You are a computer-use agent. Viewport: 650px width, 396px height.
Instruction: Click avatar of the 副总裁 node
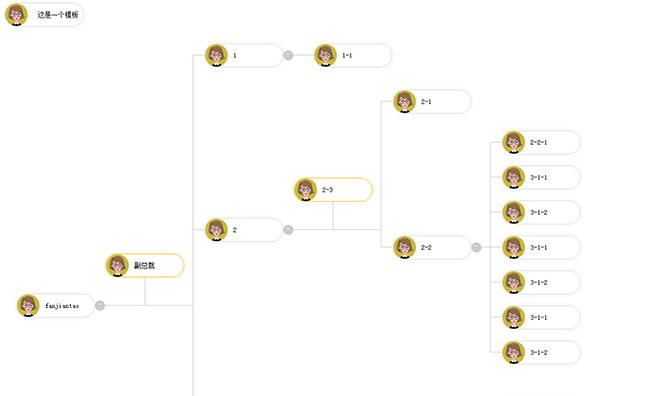117,265
